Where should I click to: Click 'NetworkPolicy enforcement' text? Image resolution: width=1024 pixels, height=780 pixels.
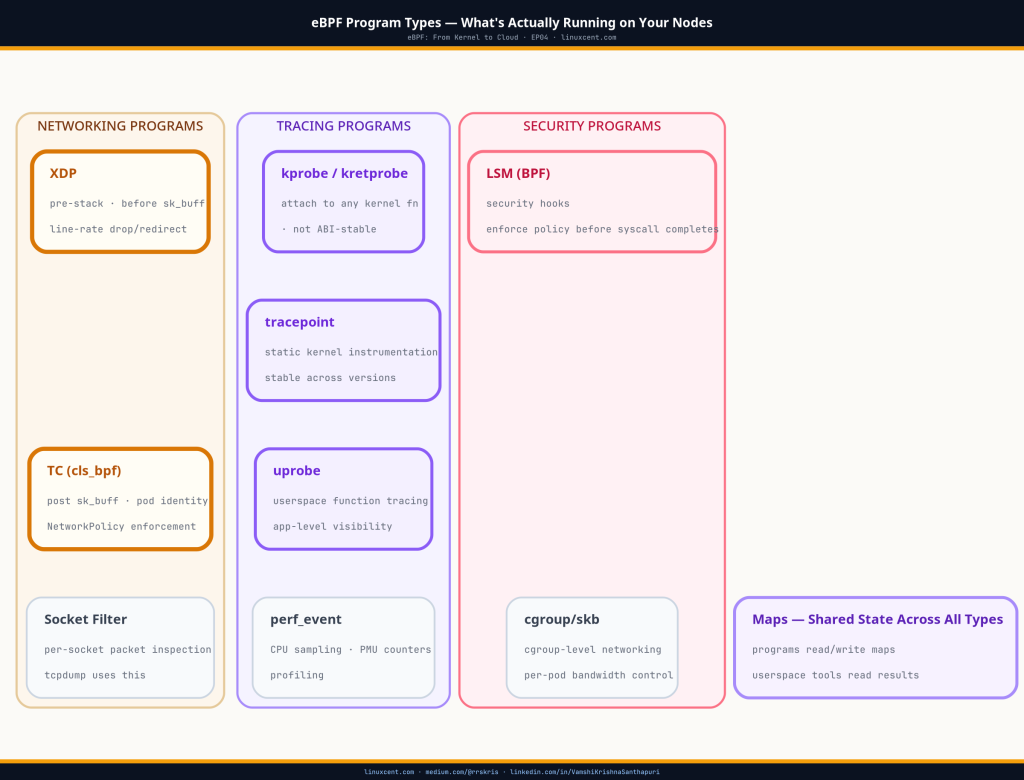coord(121,526)
